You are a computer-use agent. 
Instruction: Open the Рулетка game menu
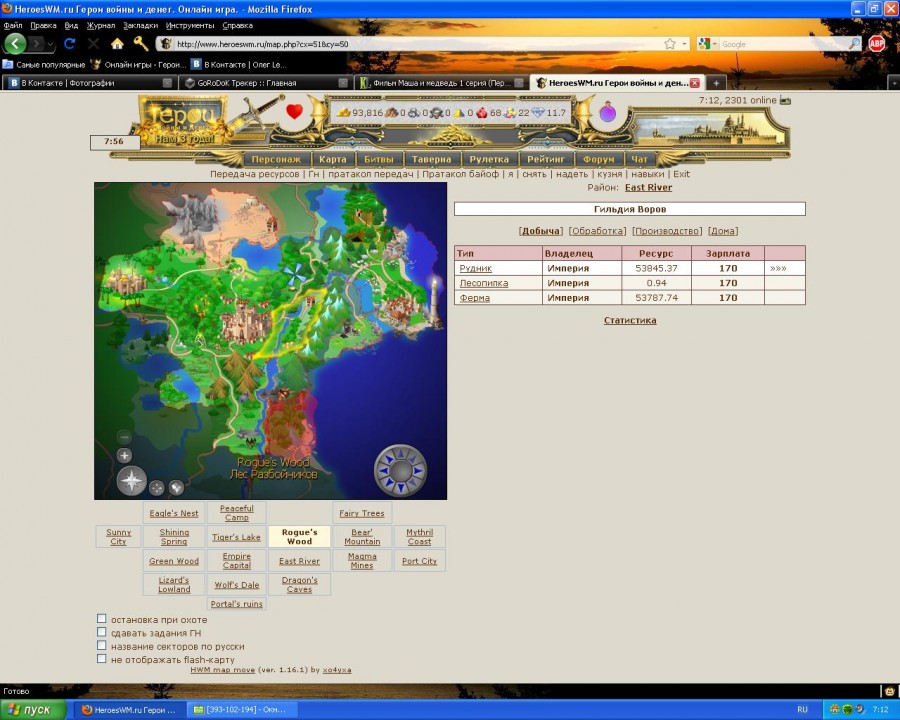point(489,160)
